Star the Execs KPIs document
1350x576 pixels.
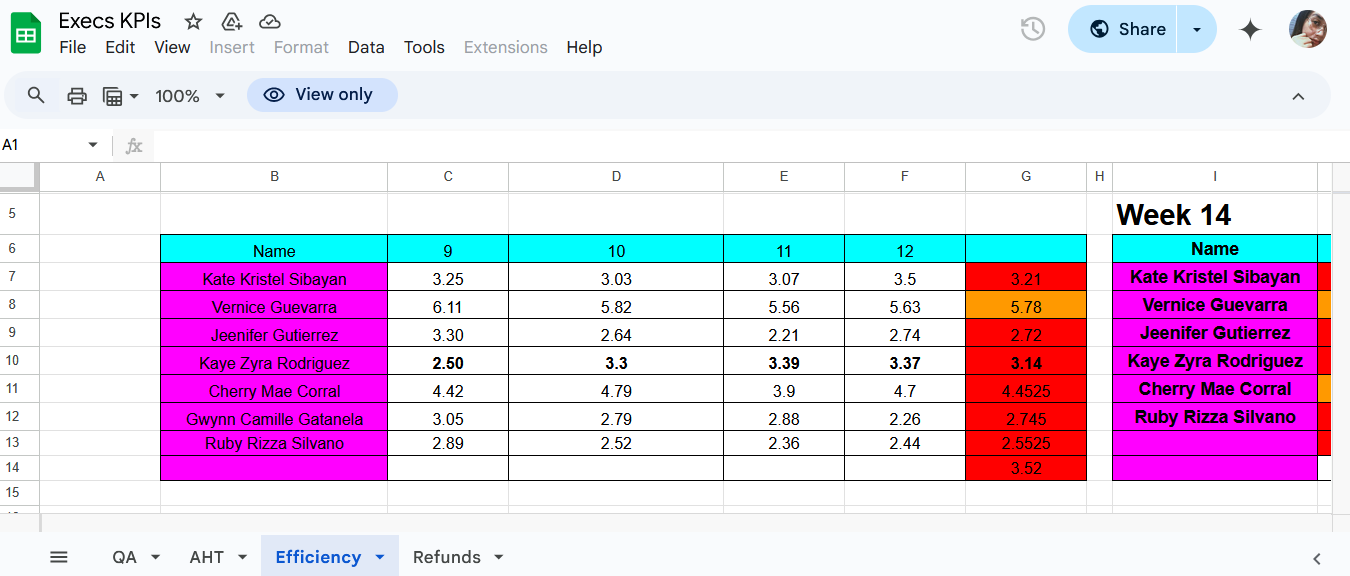pos(194,22)
